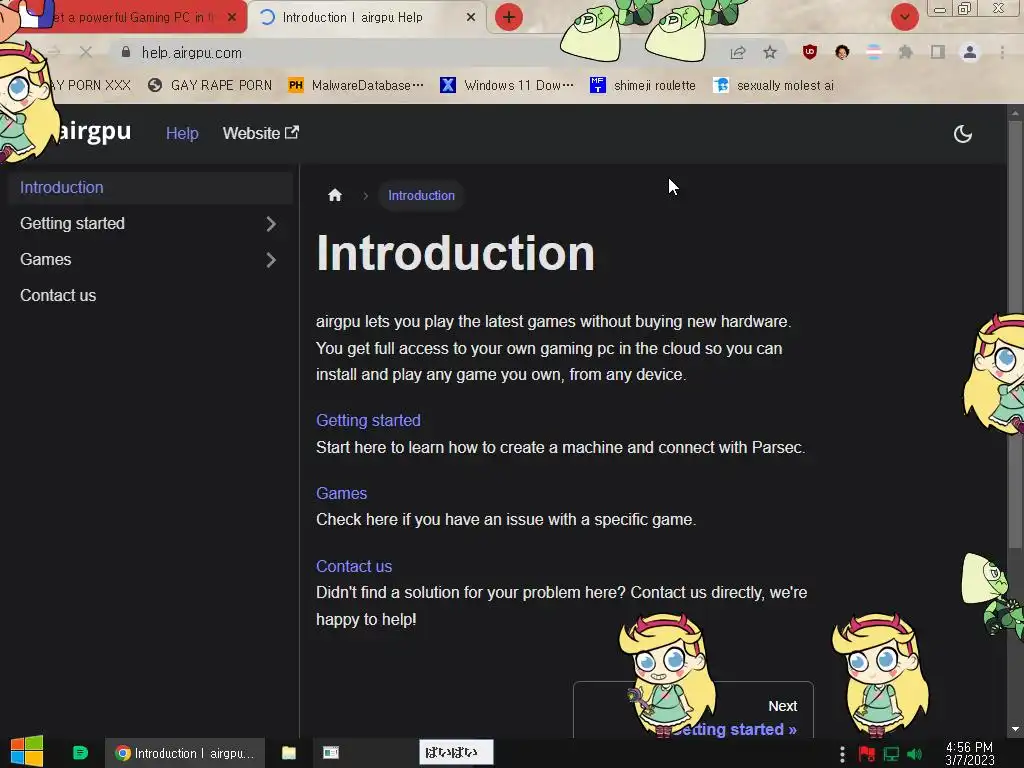Click the airgpu logo
The width and height of the screenshot is (1024, 768).
pyautogui.click(x=93, y=132)
